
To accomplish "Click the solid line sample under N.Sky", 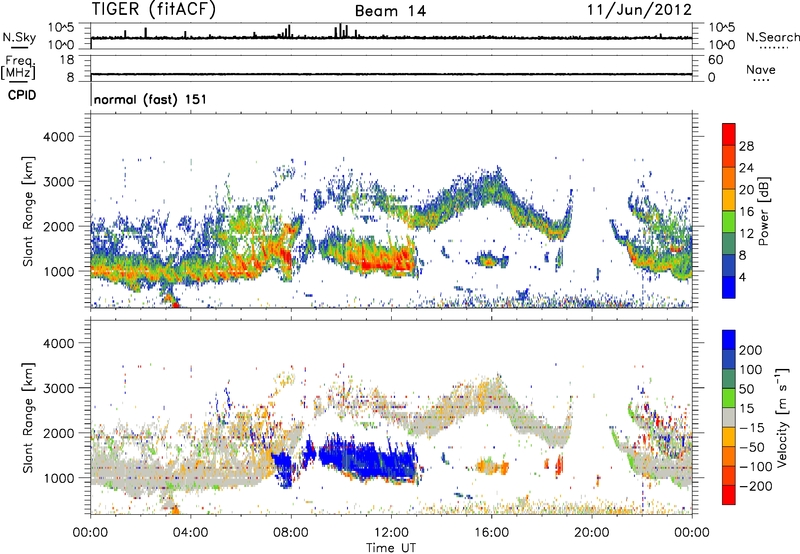I will click(x=19, y=47).
